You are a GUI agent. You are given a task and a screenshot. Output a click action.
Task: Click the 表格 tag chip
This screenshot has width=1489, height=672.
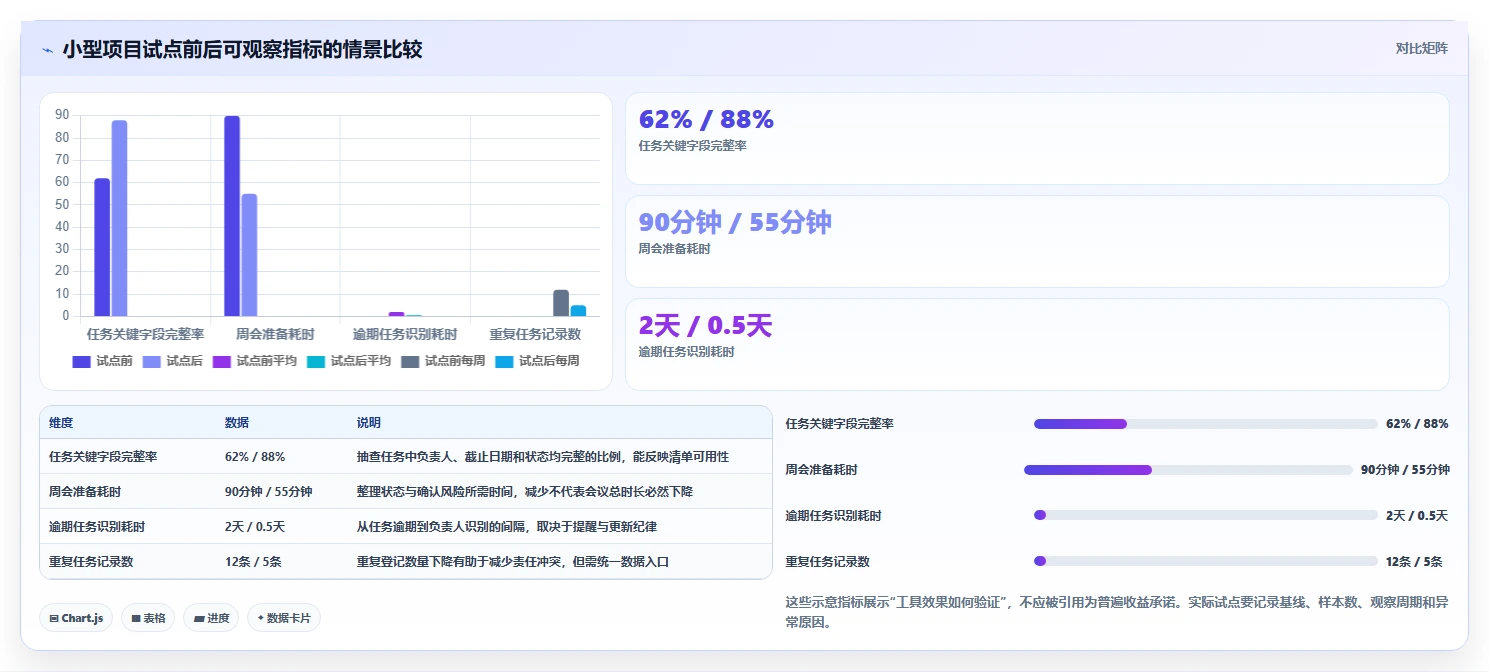point(148,618)
